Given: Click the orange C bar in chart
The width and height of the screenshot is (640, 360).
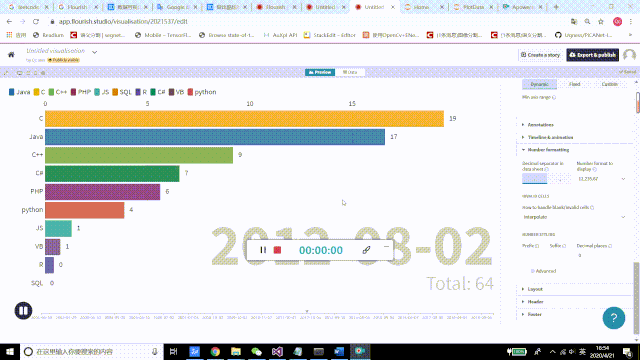Looking at the screenshot, I should coord(244,118).
